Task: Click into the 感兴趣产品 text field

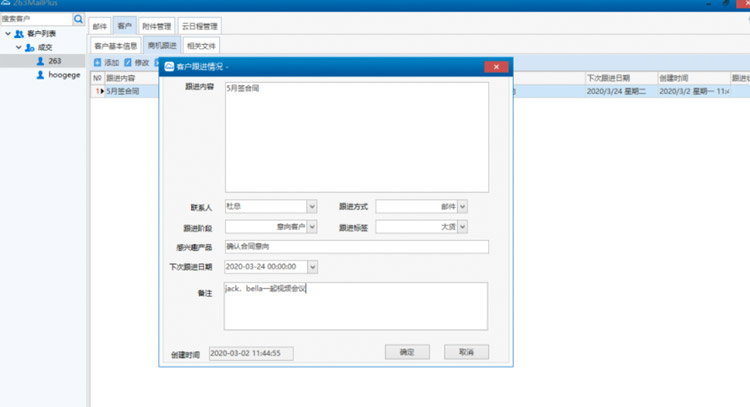Action: 355,247
